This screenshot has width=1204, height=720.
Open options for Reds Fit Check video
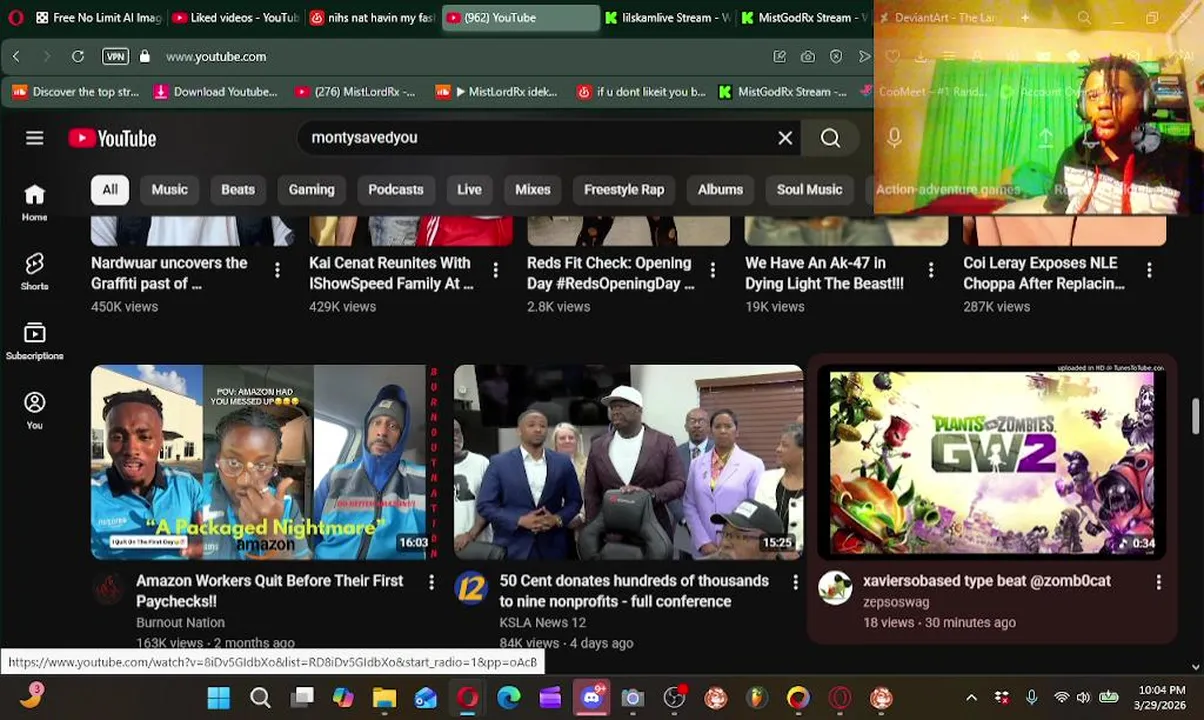point(713,270)
